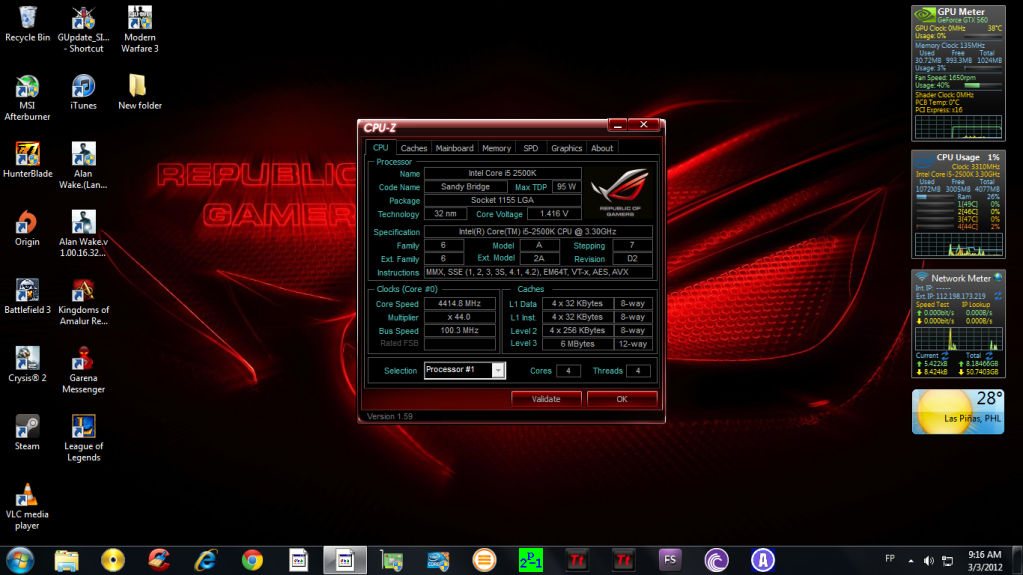Click the Bus Speed 100.3 MHz field
The height and width of the screenshot is (575, 1023).
[459, 330]
